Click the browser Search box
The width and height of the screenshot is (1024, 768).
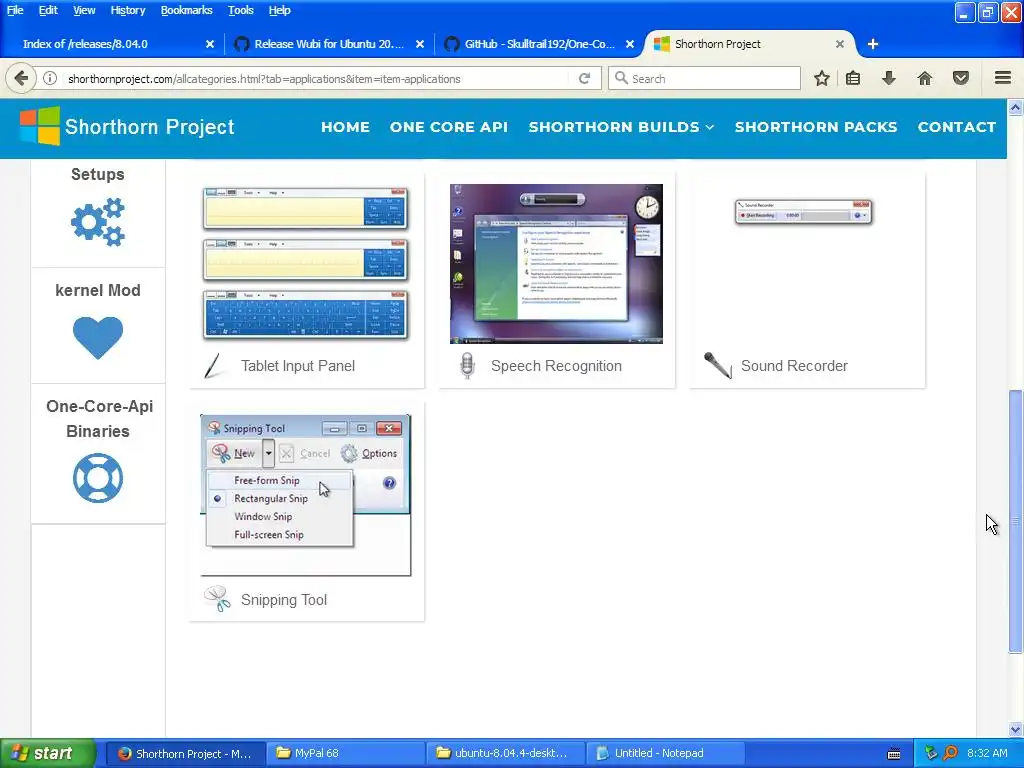[x=704, y=78]
